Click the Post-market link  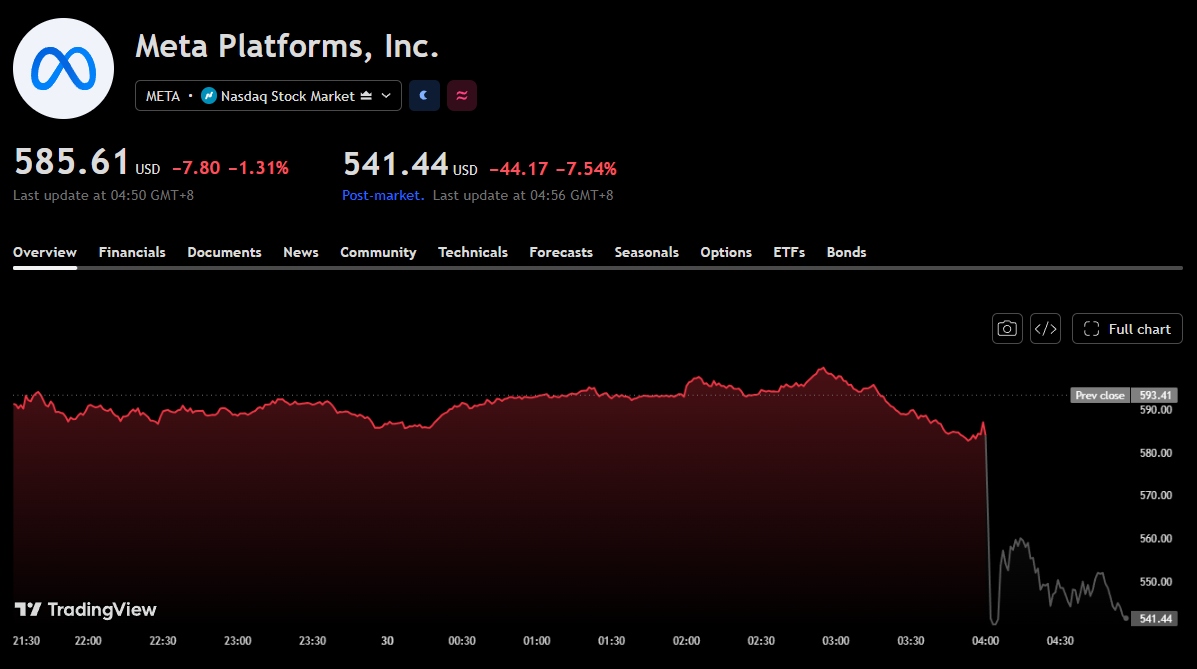pos(382,195)
